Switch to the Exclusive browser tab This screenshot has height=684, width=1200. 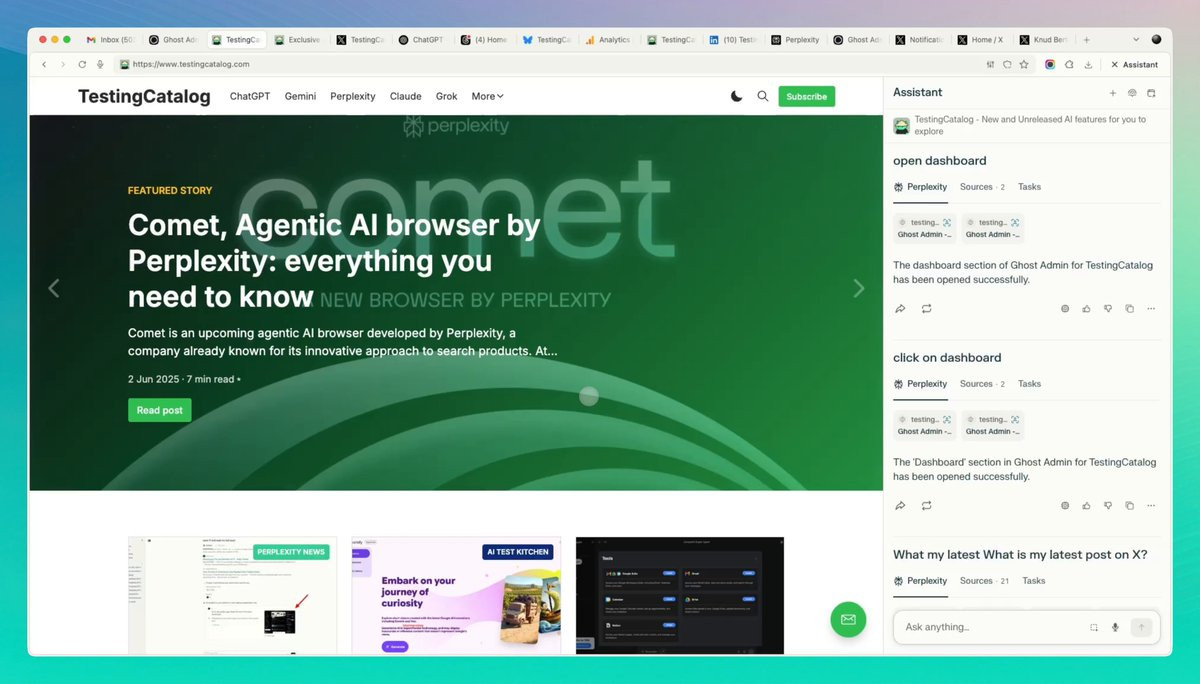(x=298, y=40)
